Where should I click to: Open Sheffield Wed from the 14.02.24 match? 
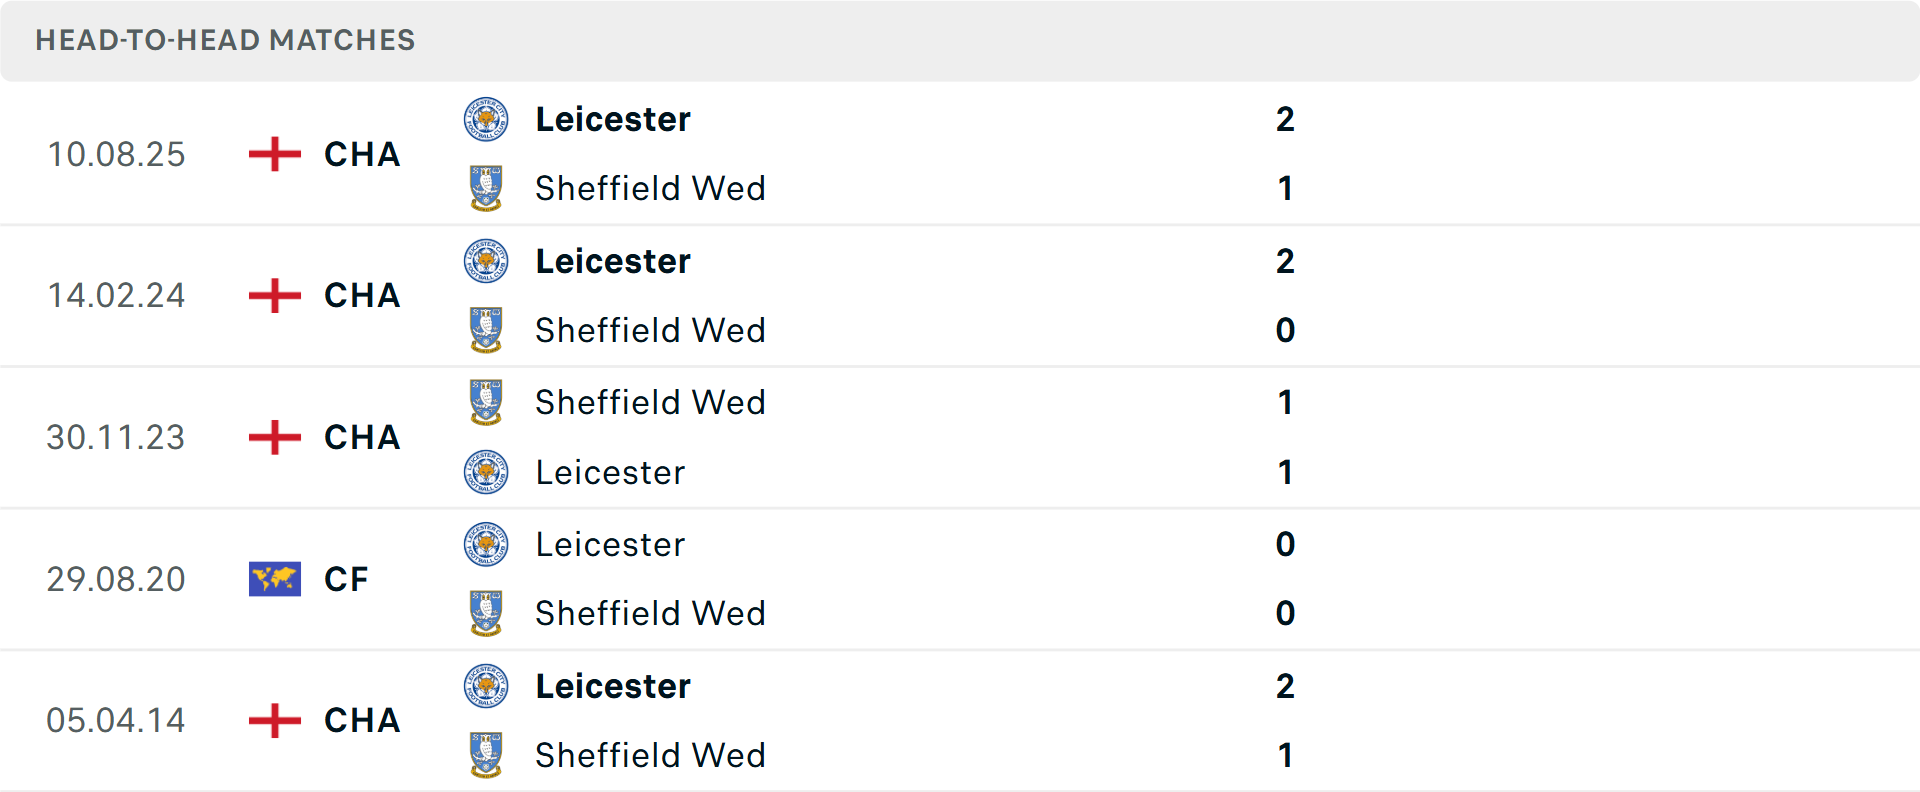pos(650,330)
